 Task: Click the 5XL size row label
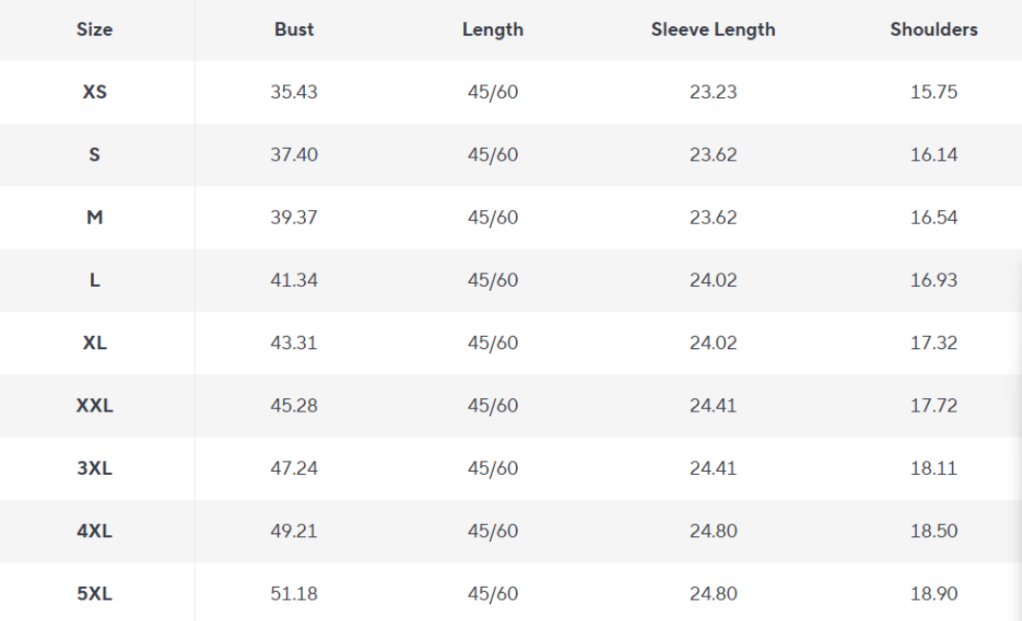[94, 594]
